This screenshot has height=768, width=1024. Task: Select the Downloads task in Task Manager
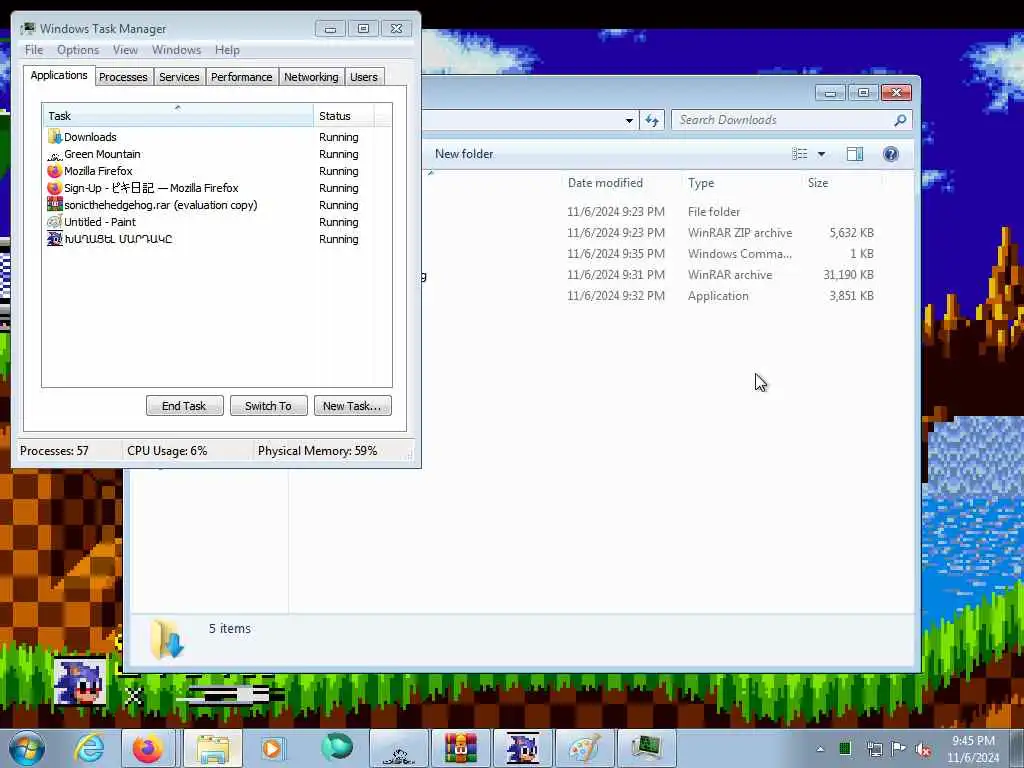(217, 137)
